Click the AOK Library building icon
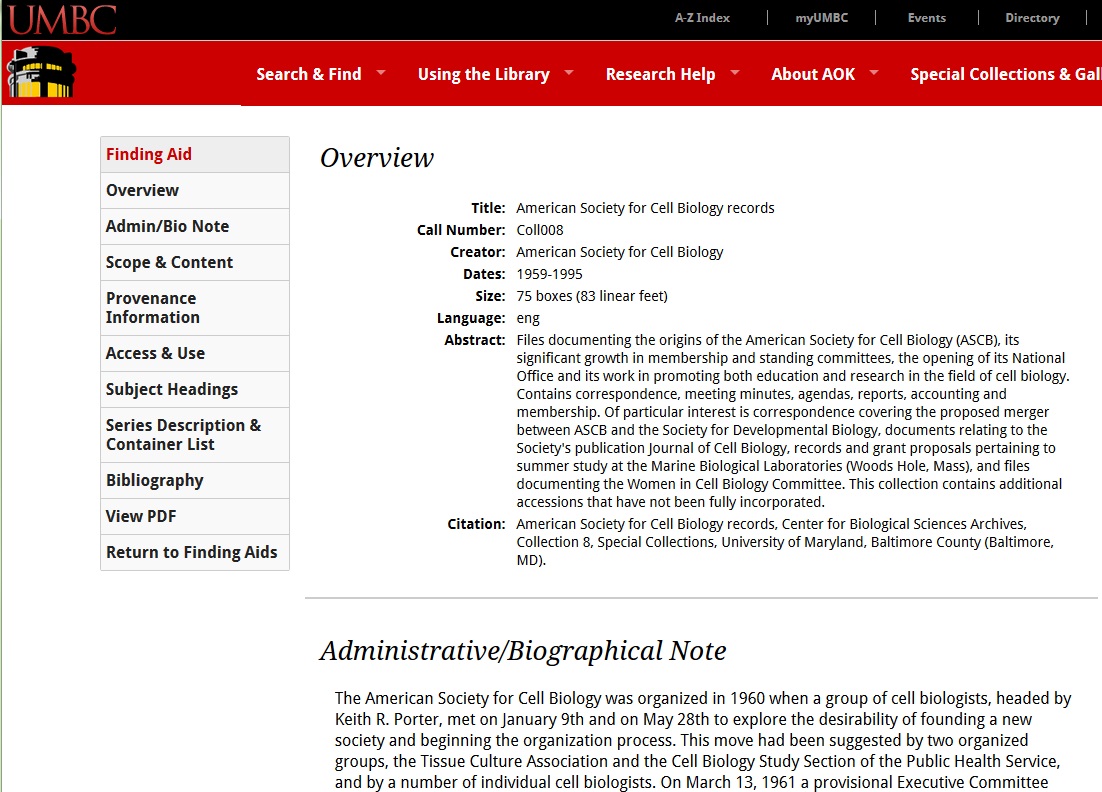1102x792 pixels. [x=41, y=72]
